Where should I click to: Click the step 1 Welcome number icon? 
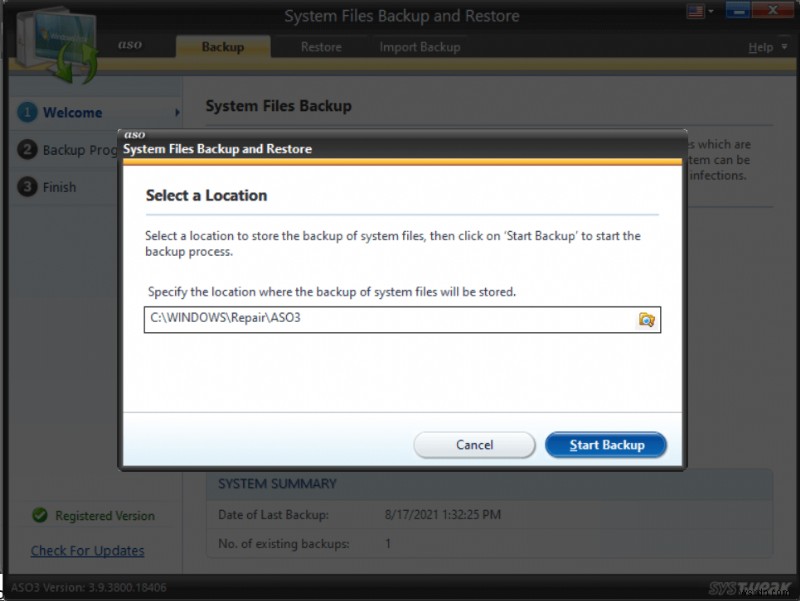pos(28,113)
